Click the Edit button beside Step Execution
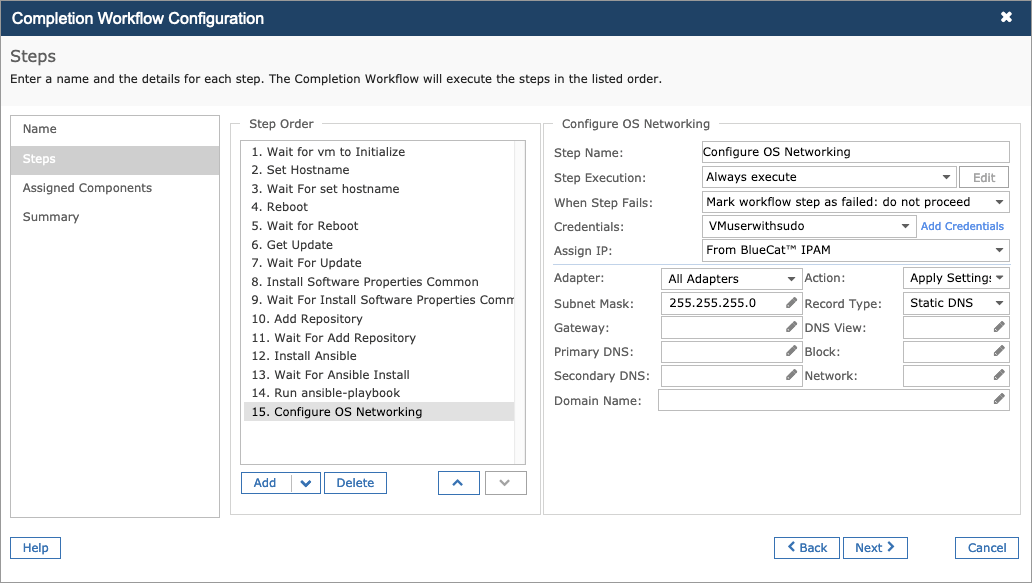 point(984,178)
